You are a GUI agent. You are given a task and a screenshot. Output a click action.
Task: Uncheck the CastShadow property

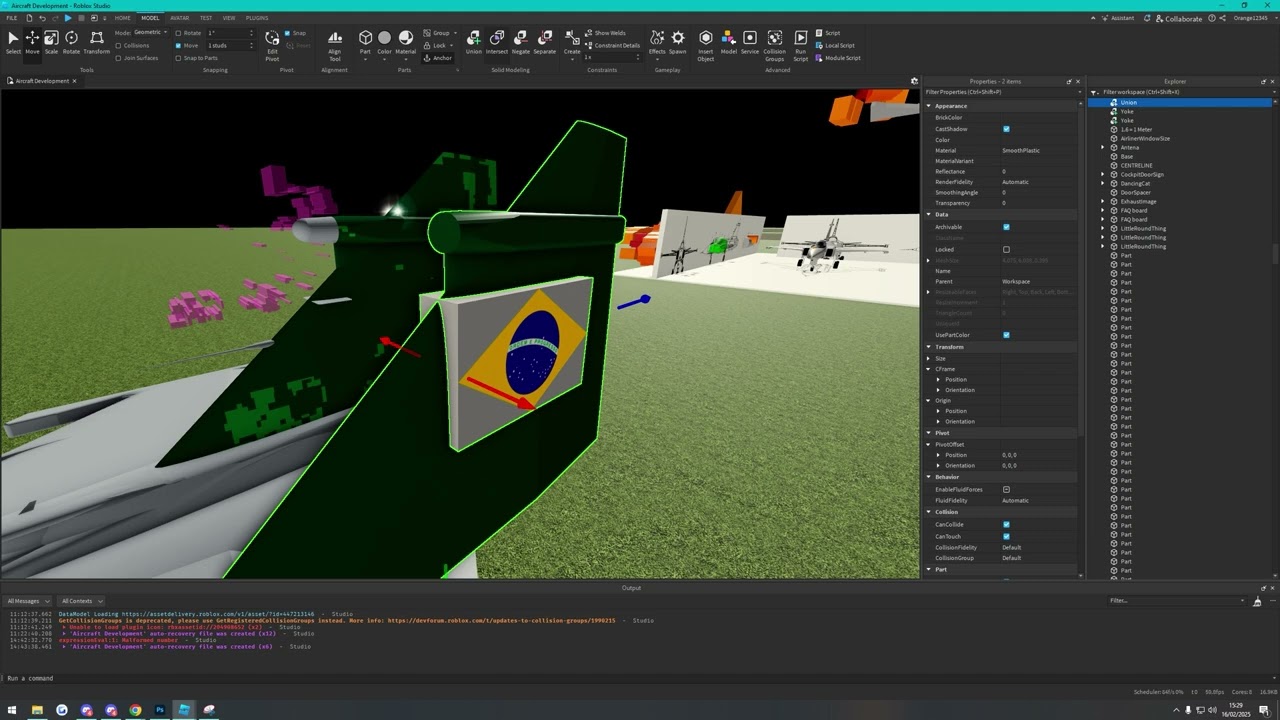[x=1006, y=129]
